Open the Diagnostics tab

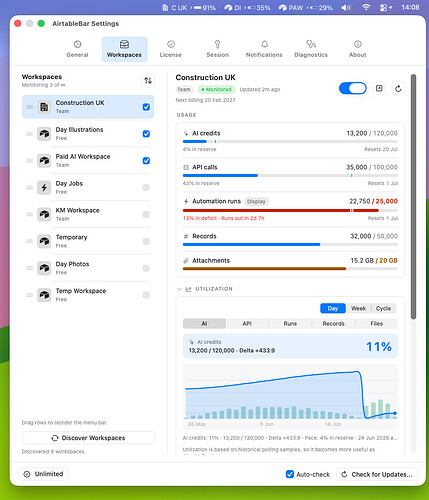311,49
